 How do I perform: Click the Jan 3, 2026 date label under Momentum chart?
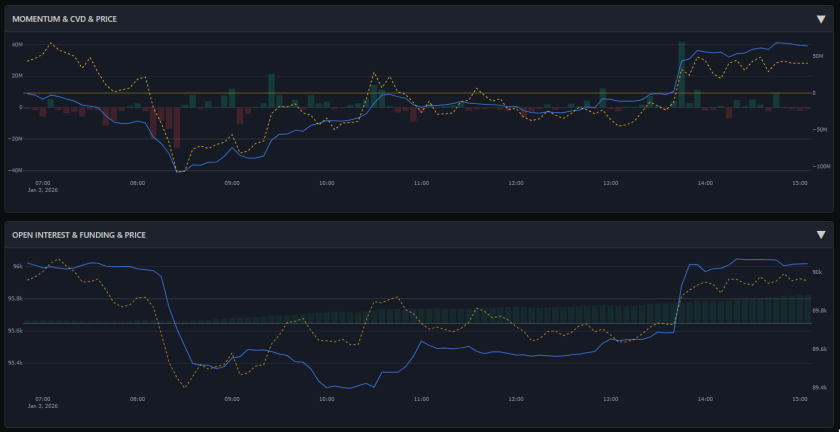(x=44, y=190)
